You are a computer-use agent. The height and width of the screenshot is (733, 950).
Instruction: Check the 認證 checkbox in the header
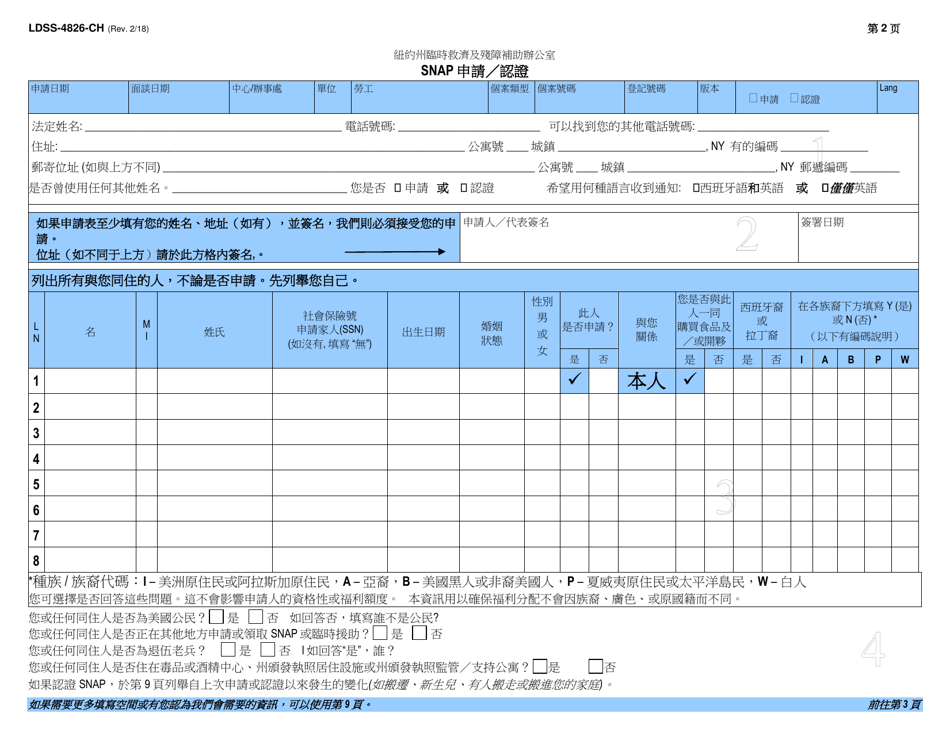coord(794,97)
